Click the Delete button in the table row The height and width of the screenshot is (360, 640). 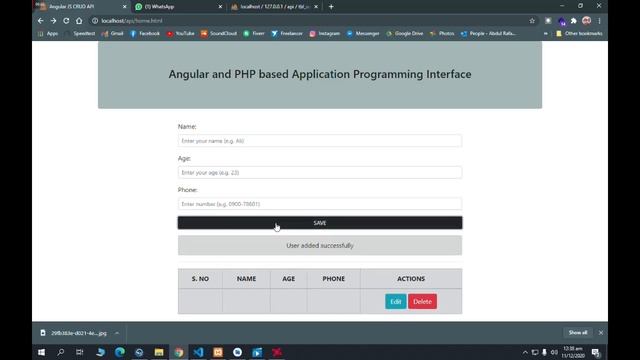click(x=422, y=302)
